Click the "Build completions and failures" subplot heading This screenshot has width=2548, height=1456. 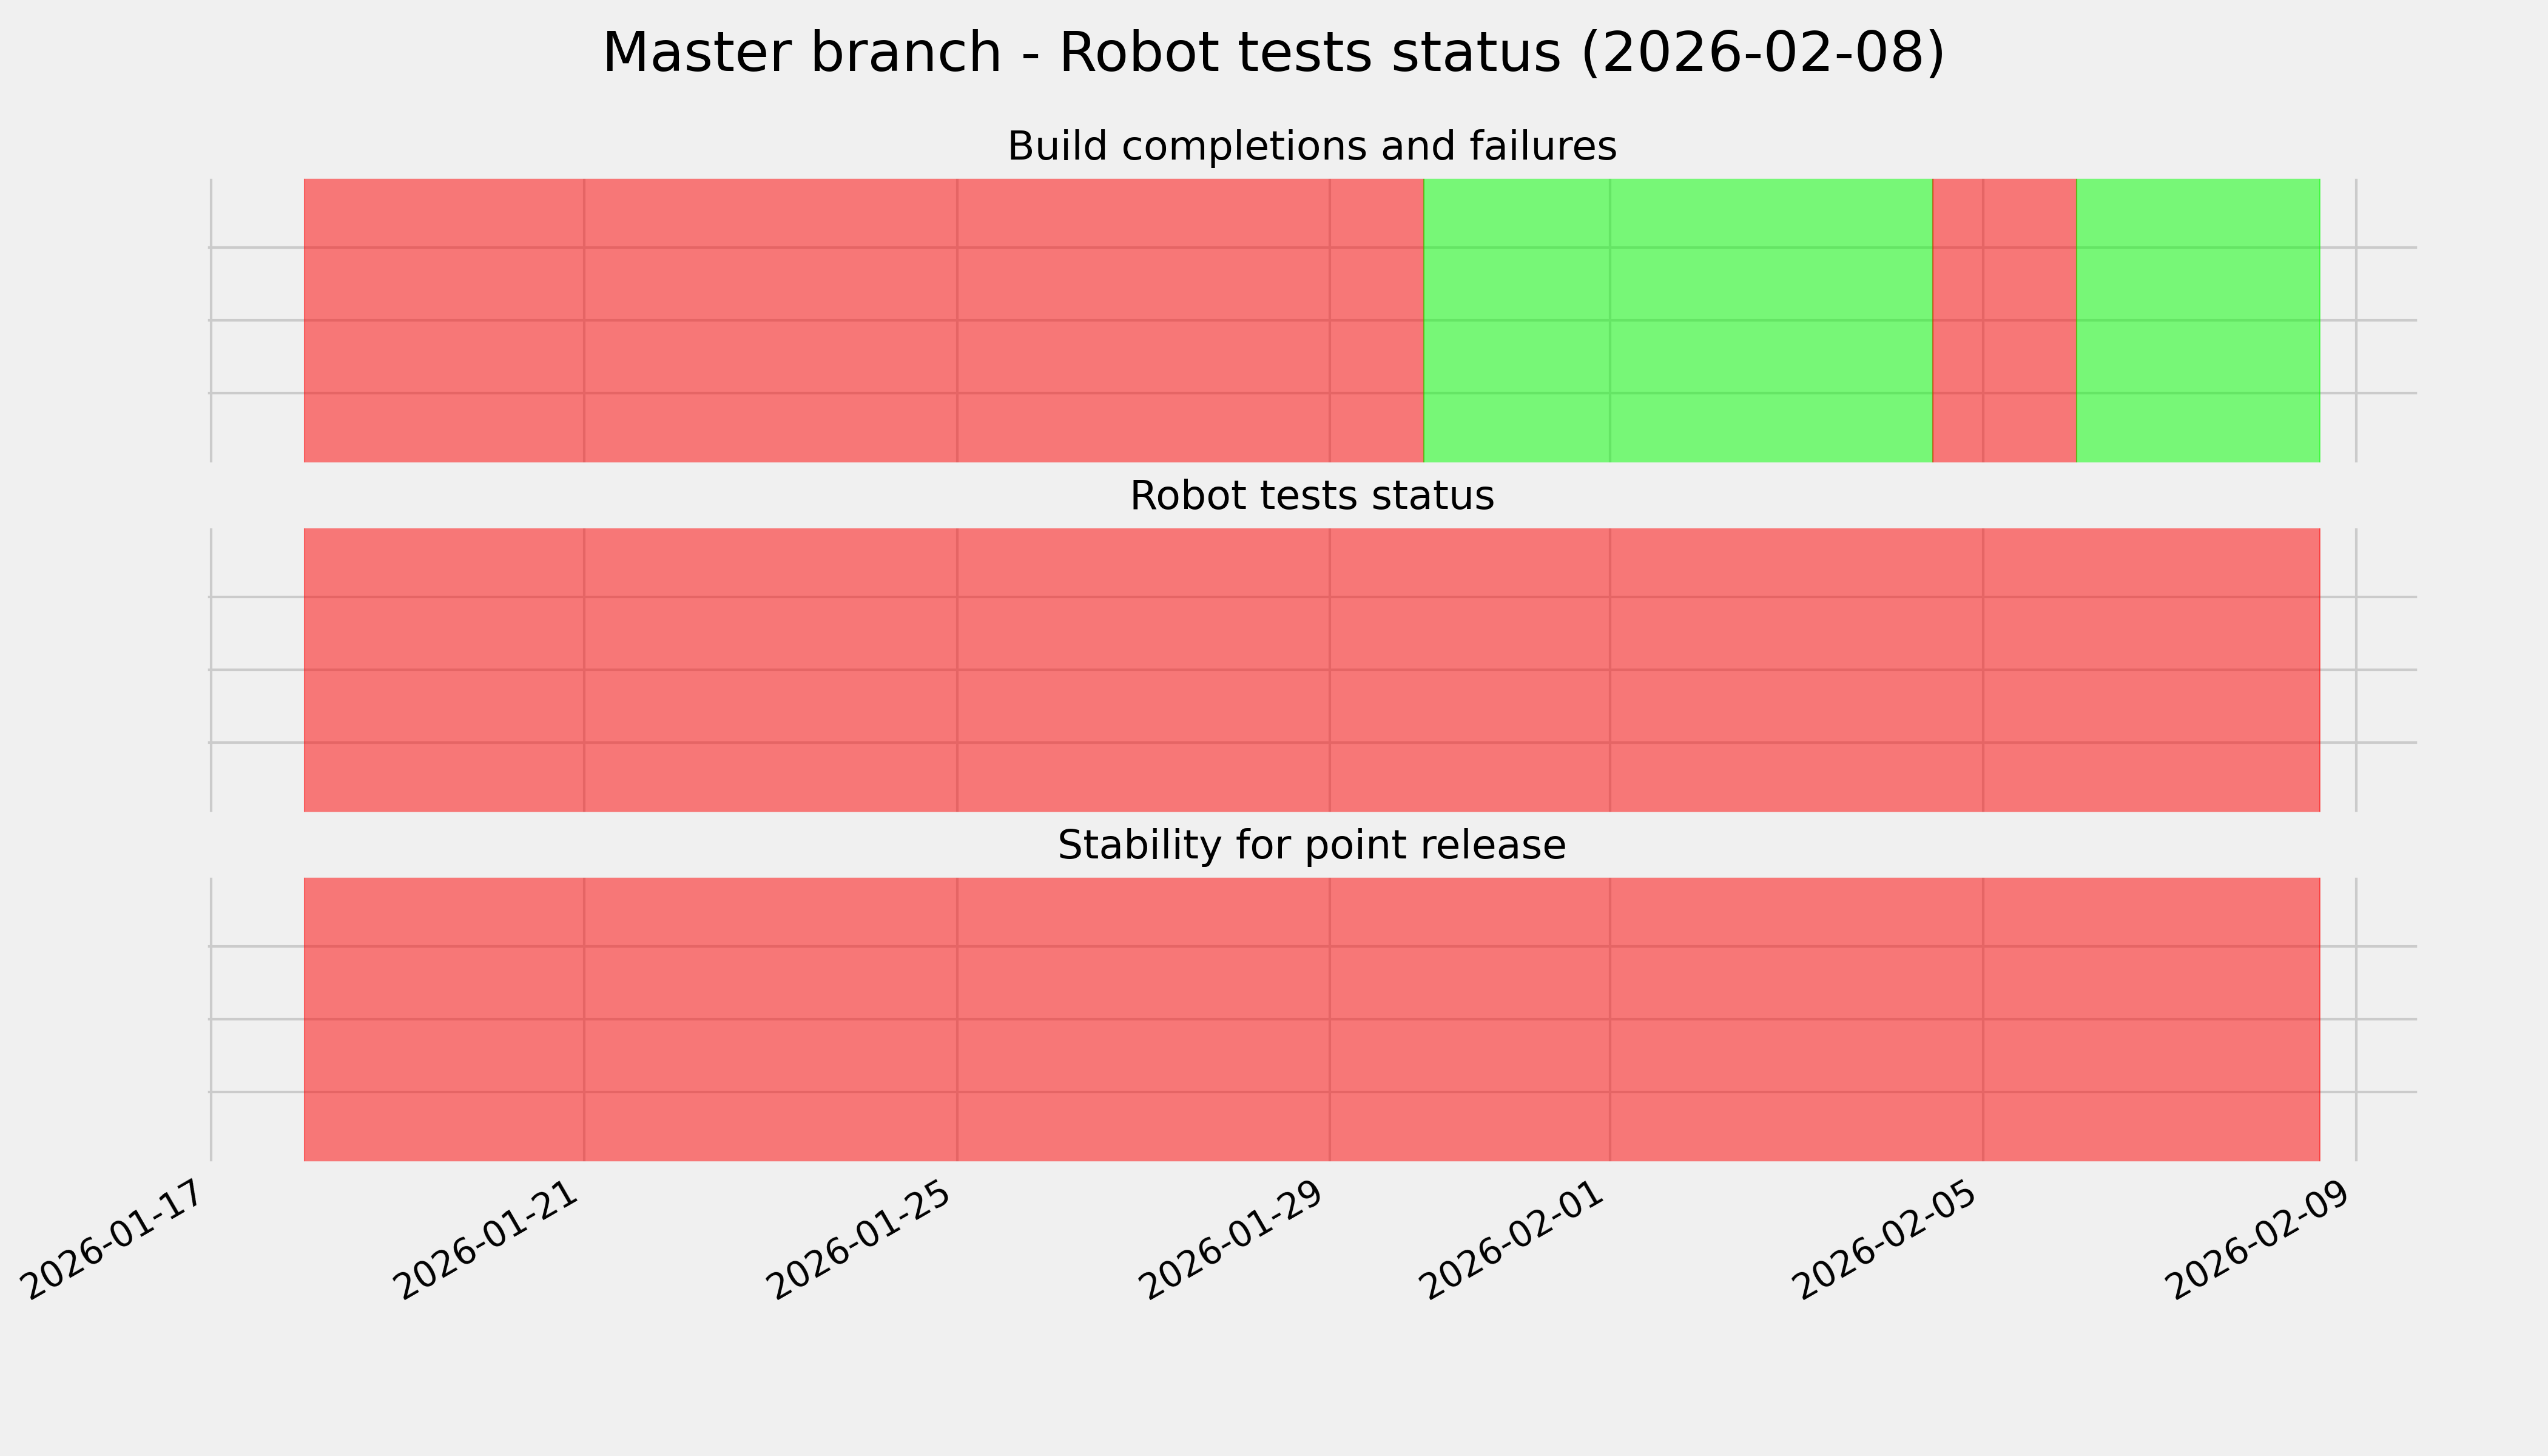[x=1311, y=147]
